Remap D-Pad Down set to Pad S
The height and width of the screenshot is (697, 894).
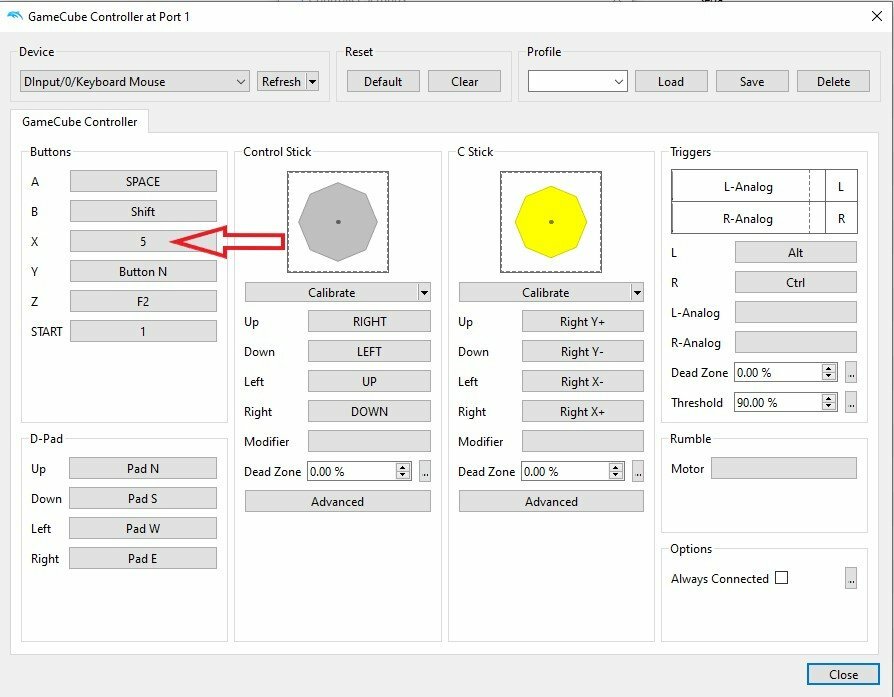click(143, 499)
